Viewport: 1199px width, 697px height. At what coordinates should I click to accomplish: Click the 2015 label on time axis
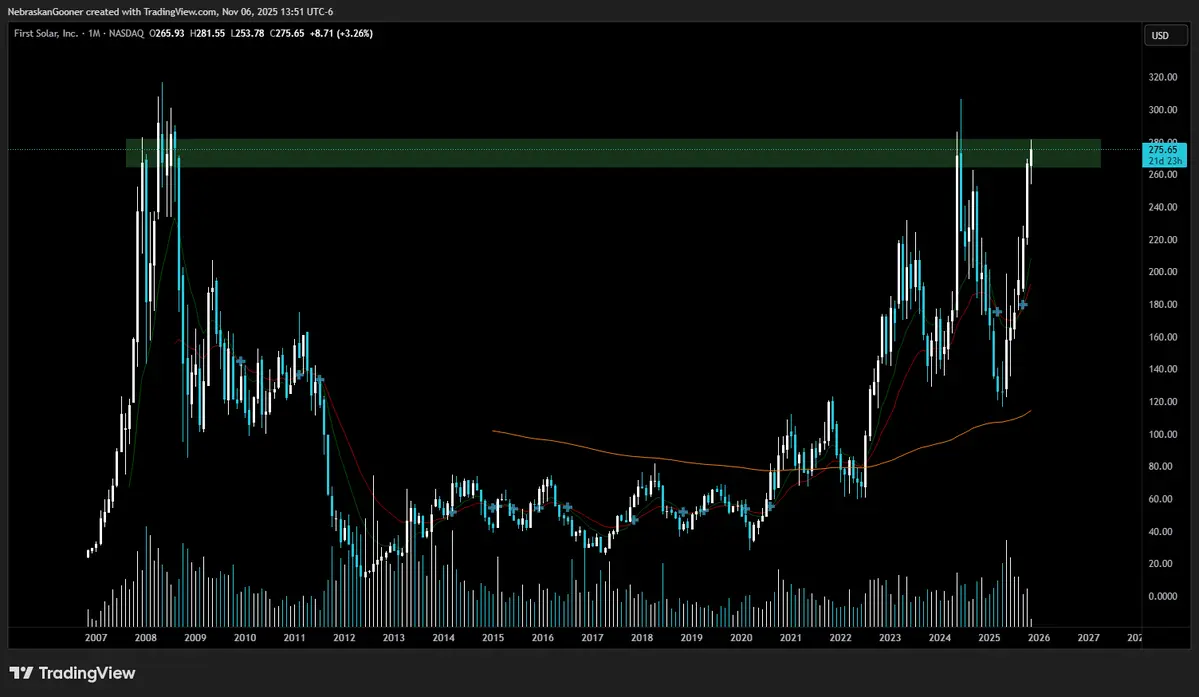pos(493,637)
